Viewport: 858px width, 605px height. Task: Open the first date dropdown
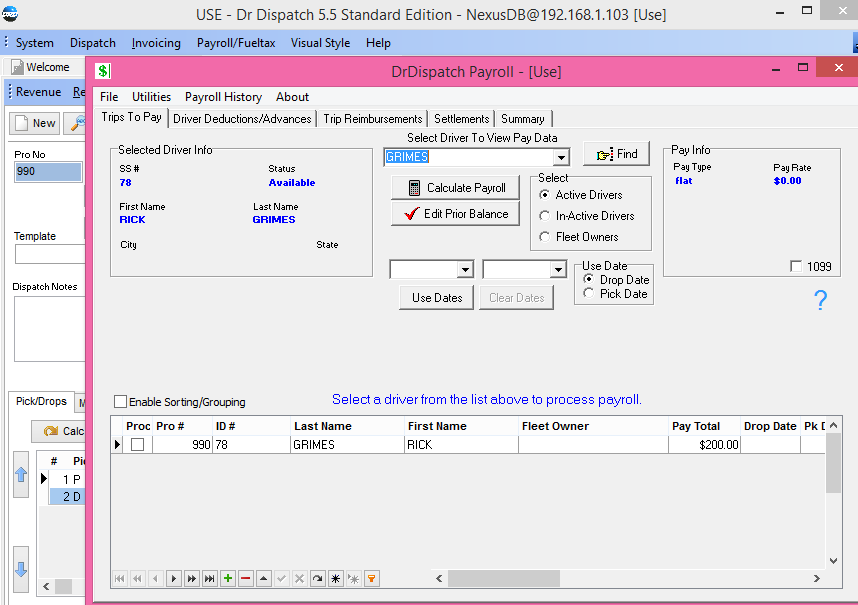coord(465,269)
